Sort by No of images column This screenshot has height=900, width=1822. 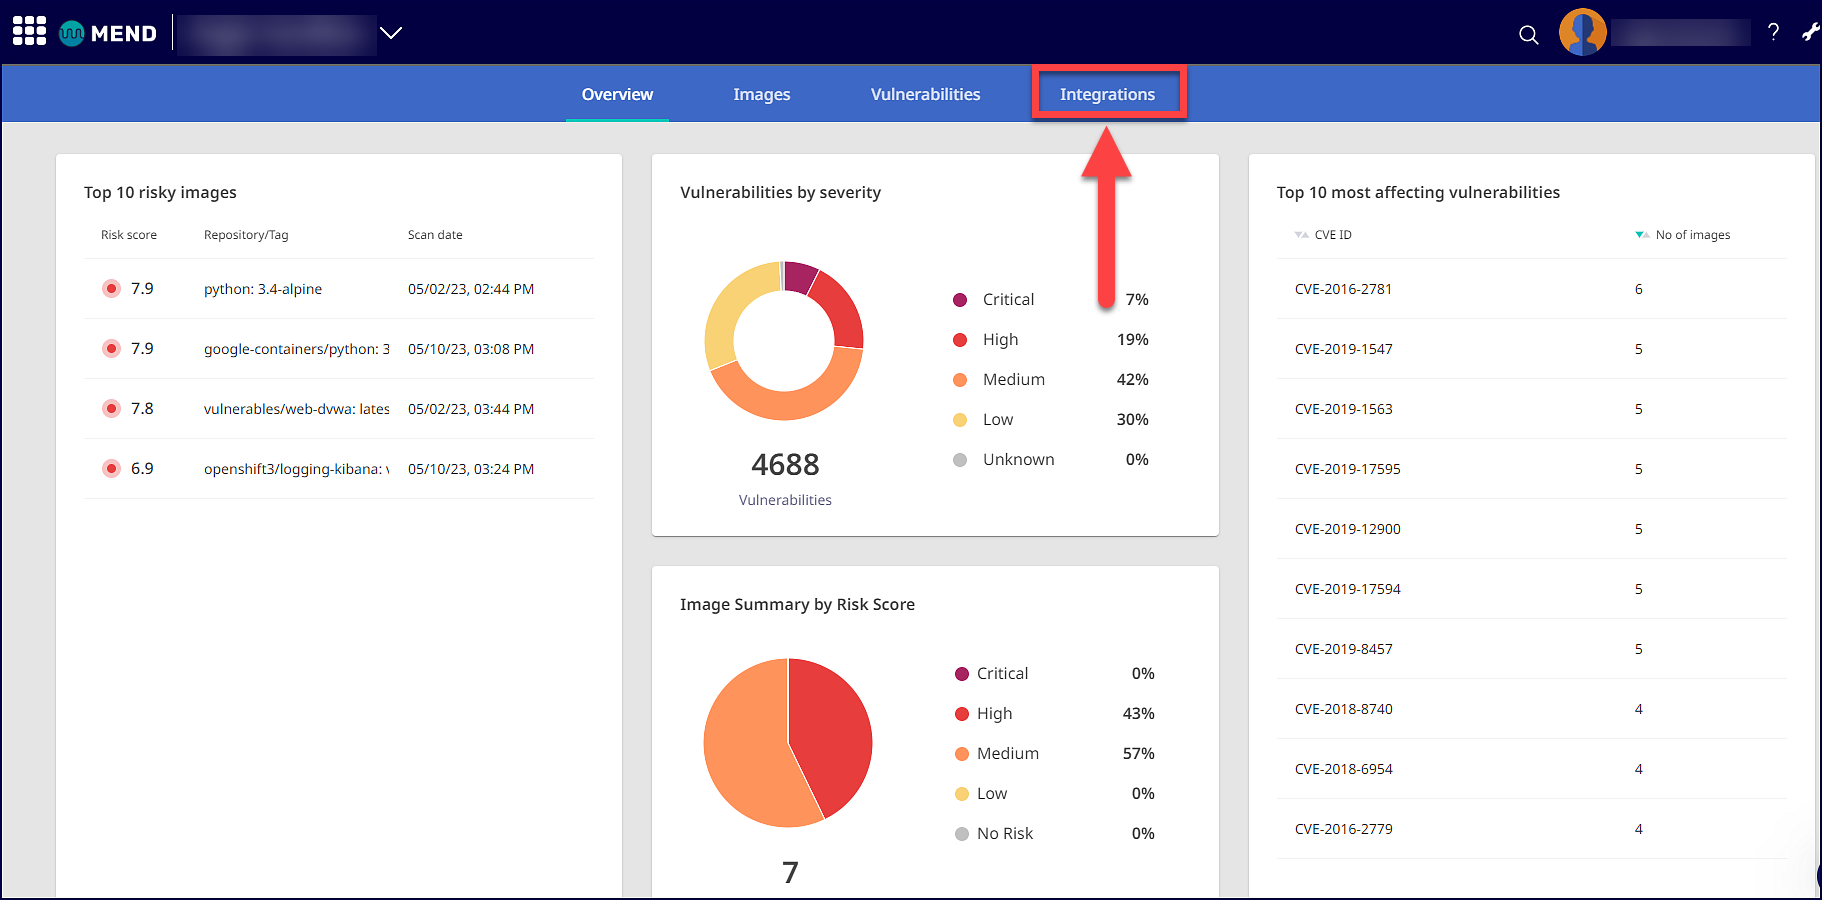1691,235
